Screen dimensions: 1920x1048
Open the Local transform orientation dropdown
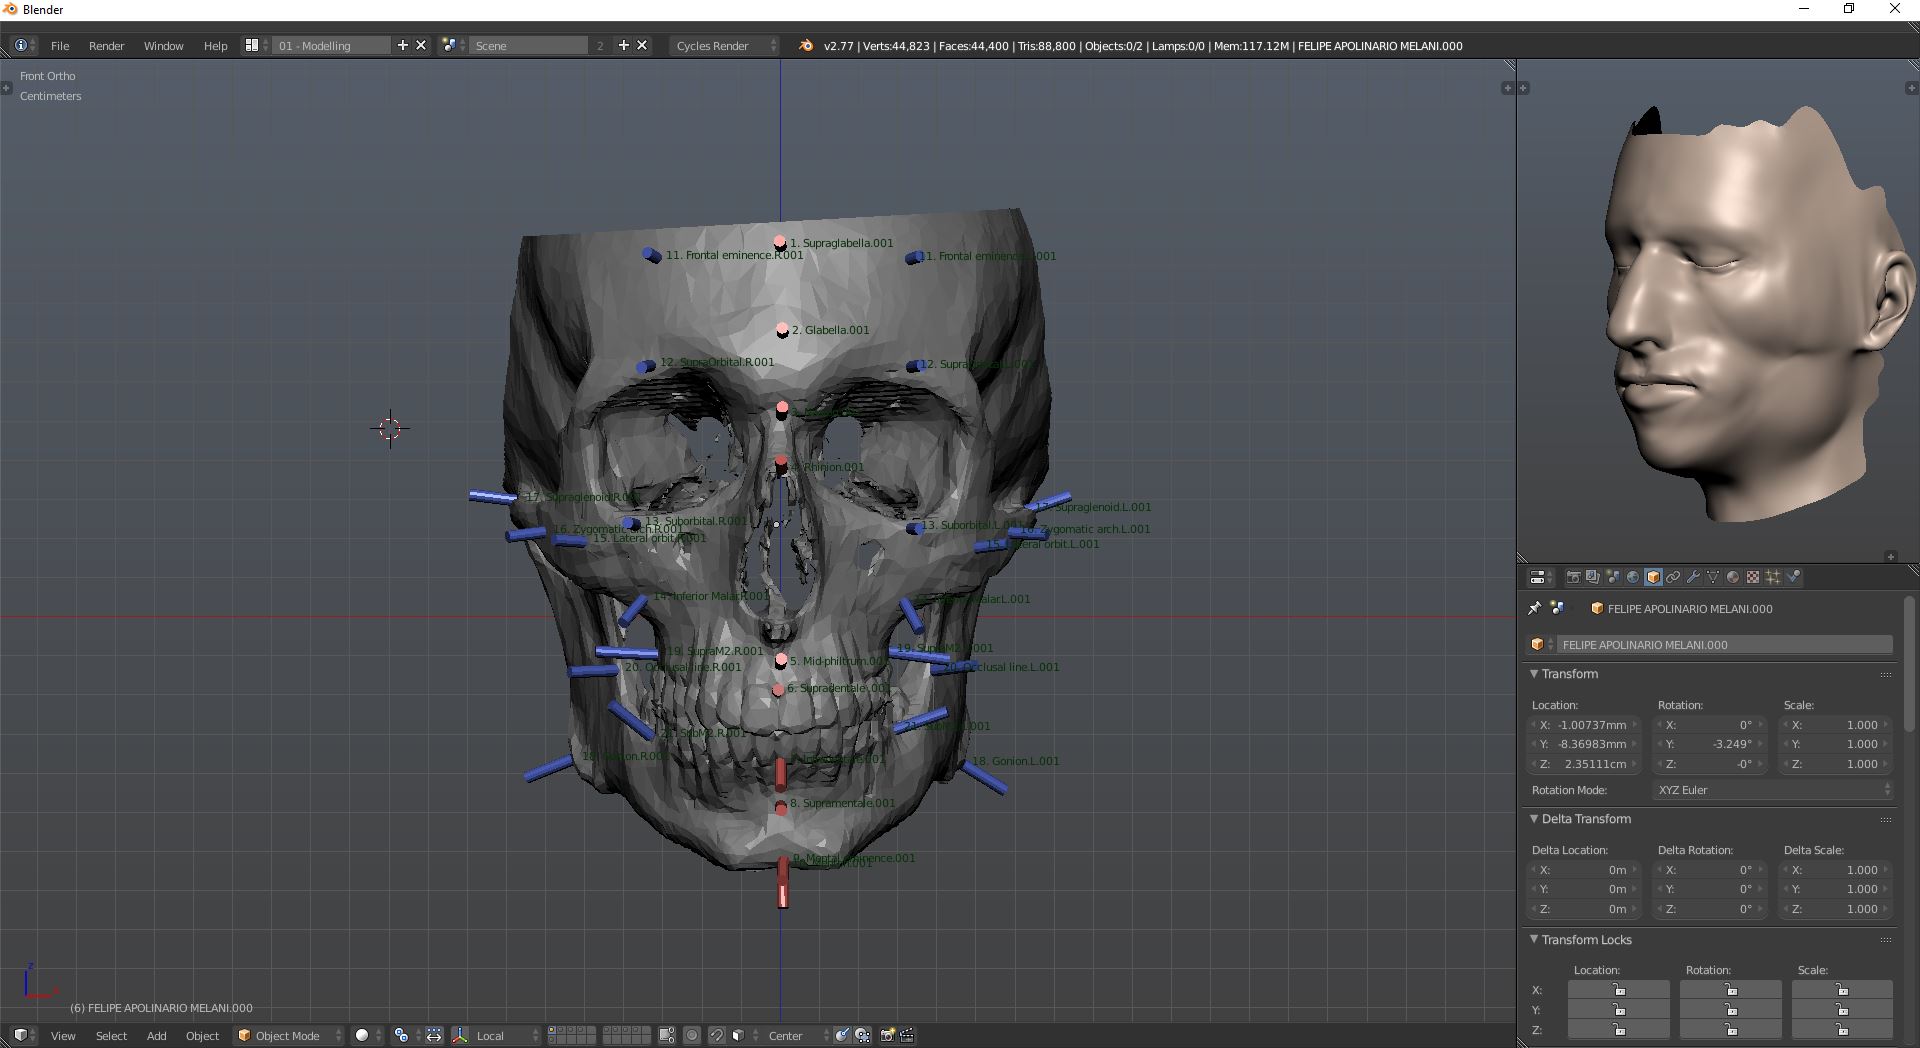(505, 1036)
